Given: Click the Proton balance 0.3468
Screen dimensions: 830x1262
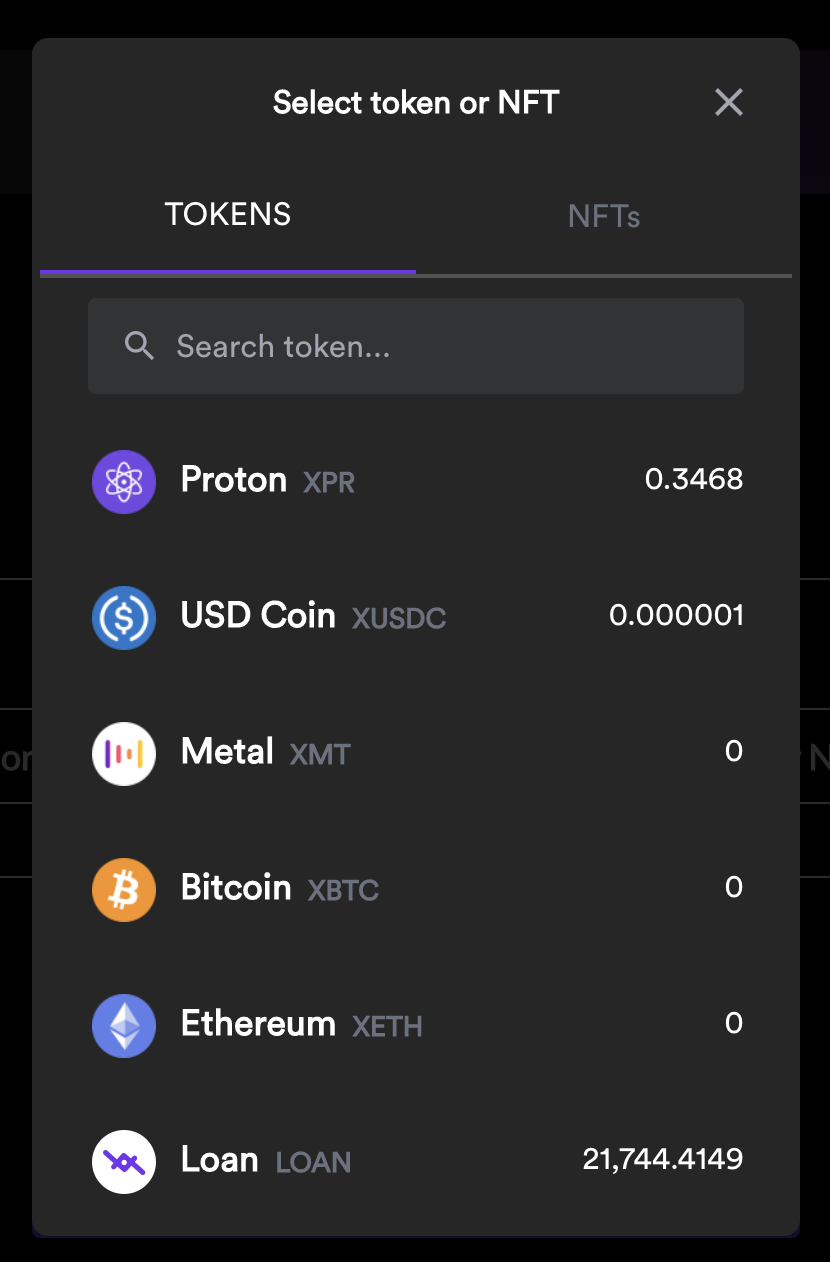Looking at the screenshot, I should tap(693, 479).
